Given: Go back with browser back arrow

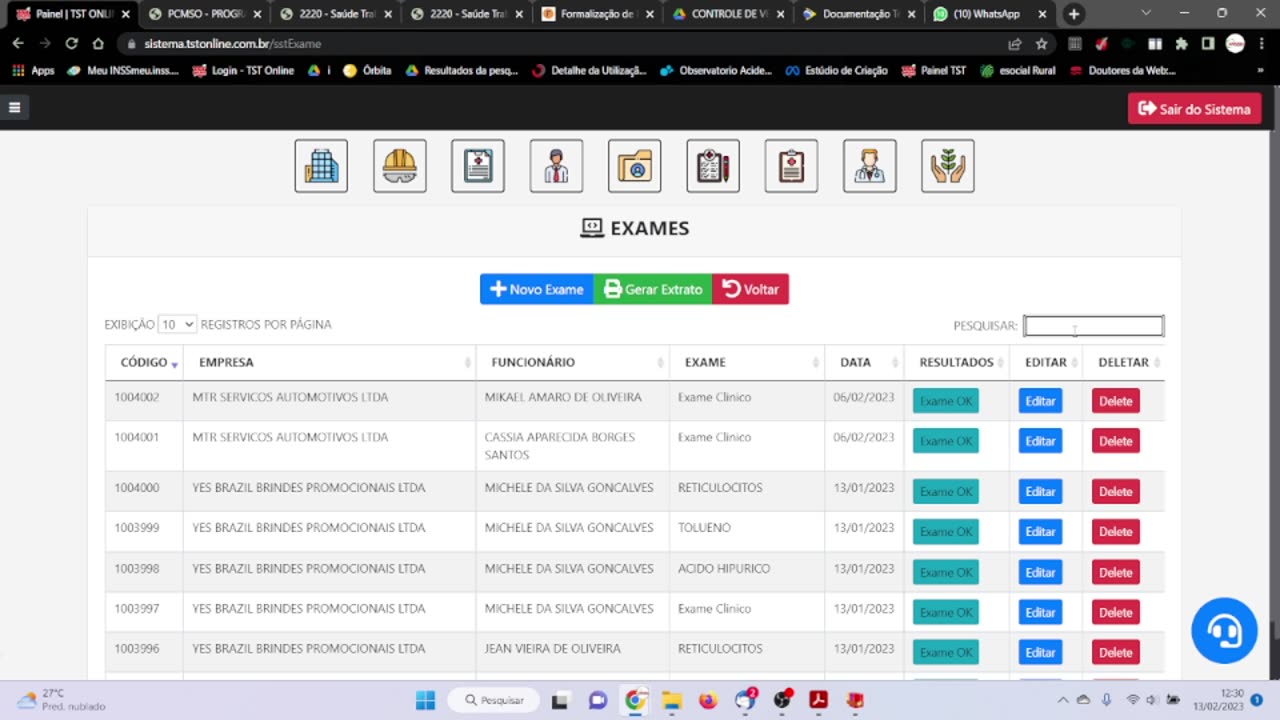Looking at the screenshot, I should point(18,44).
